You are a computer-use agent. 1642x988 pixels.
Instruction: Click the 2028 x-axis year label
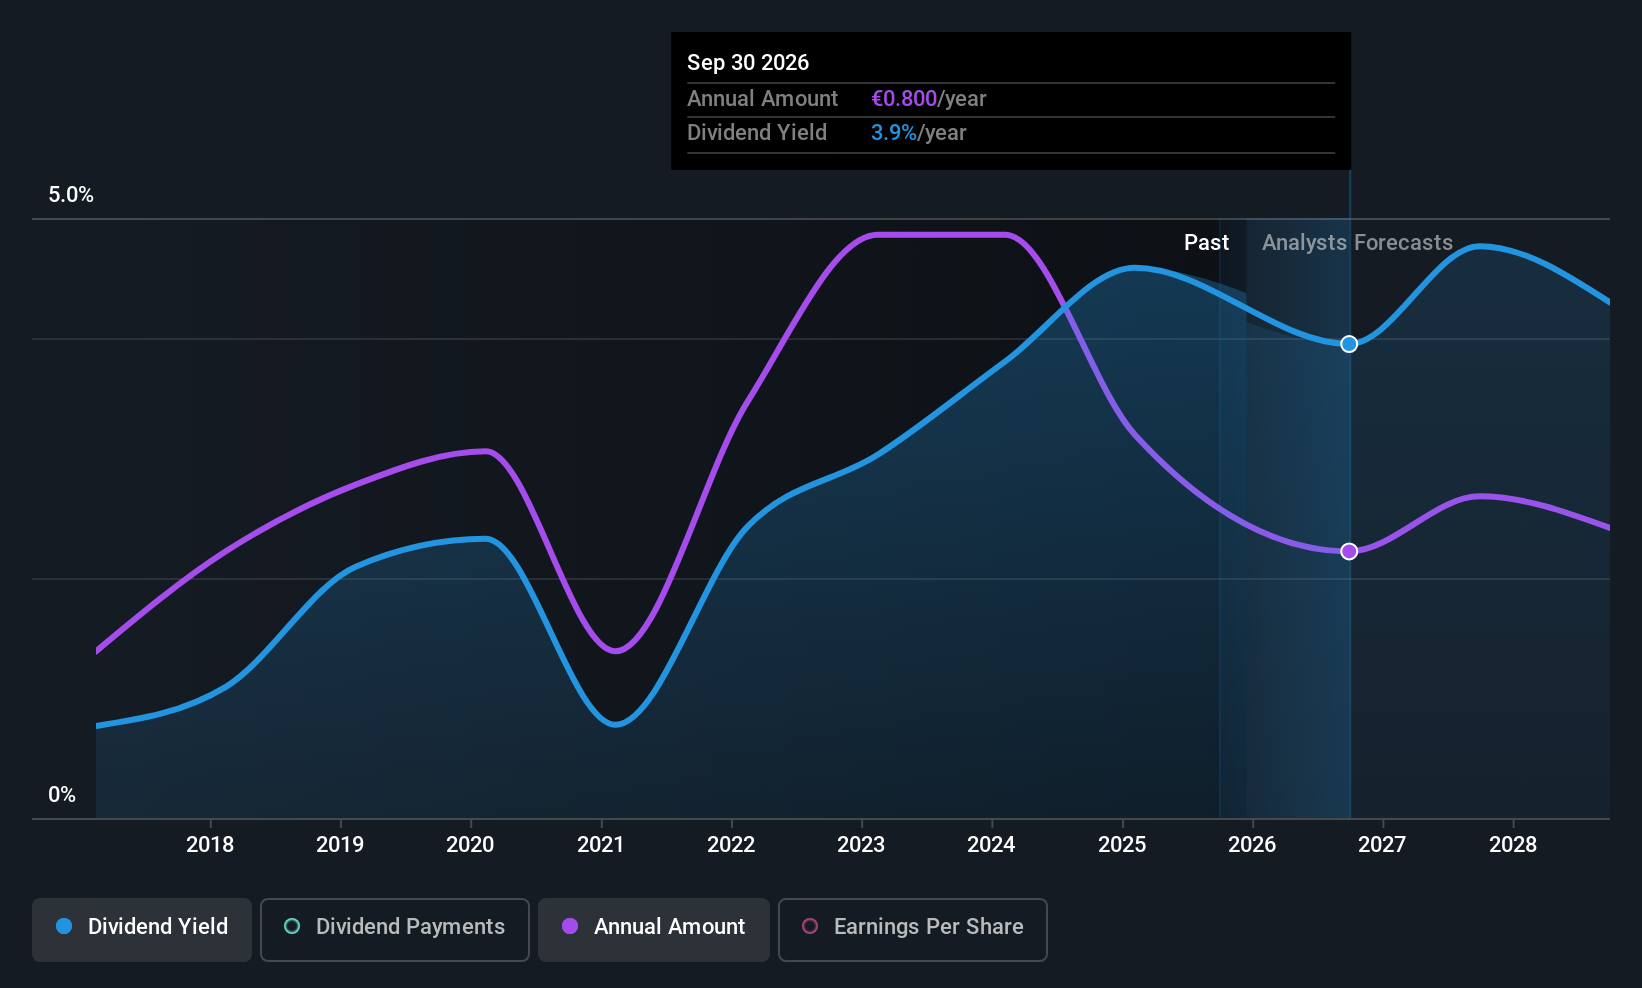tap(1513, 845)
